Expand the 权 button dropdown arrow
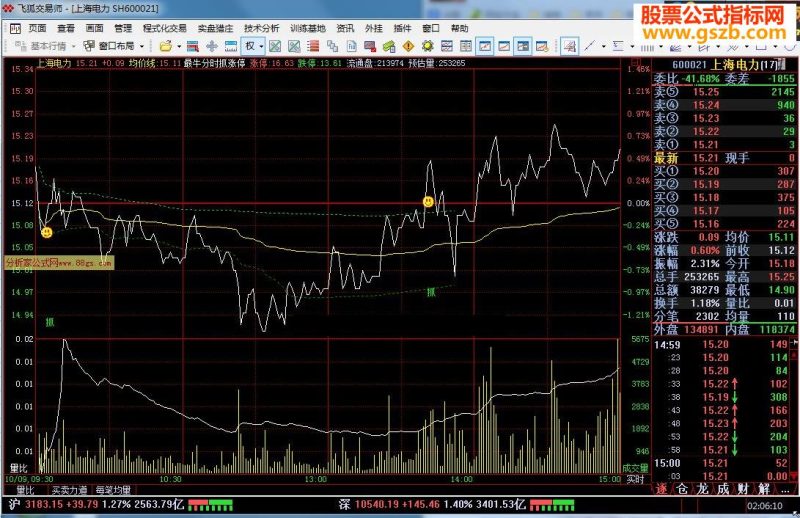 [261, 47]
